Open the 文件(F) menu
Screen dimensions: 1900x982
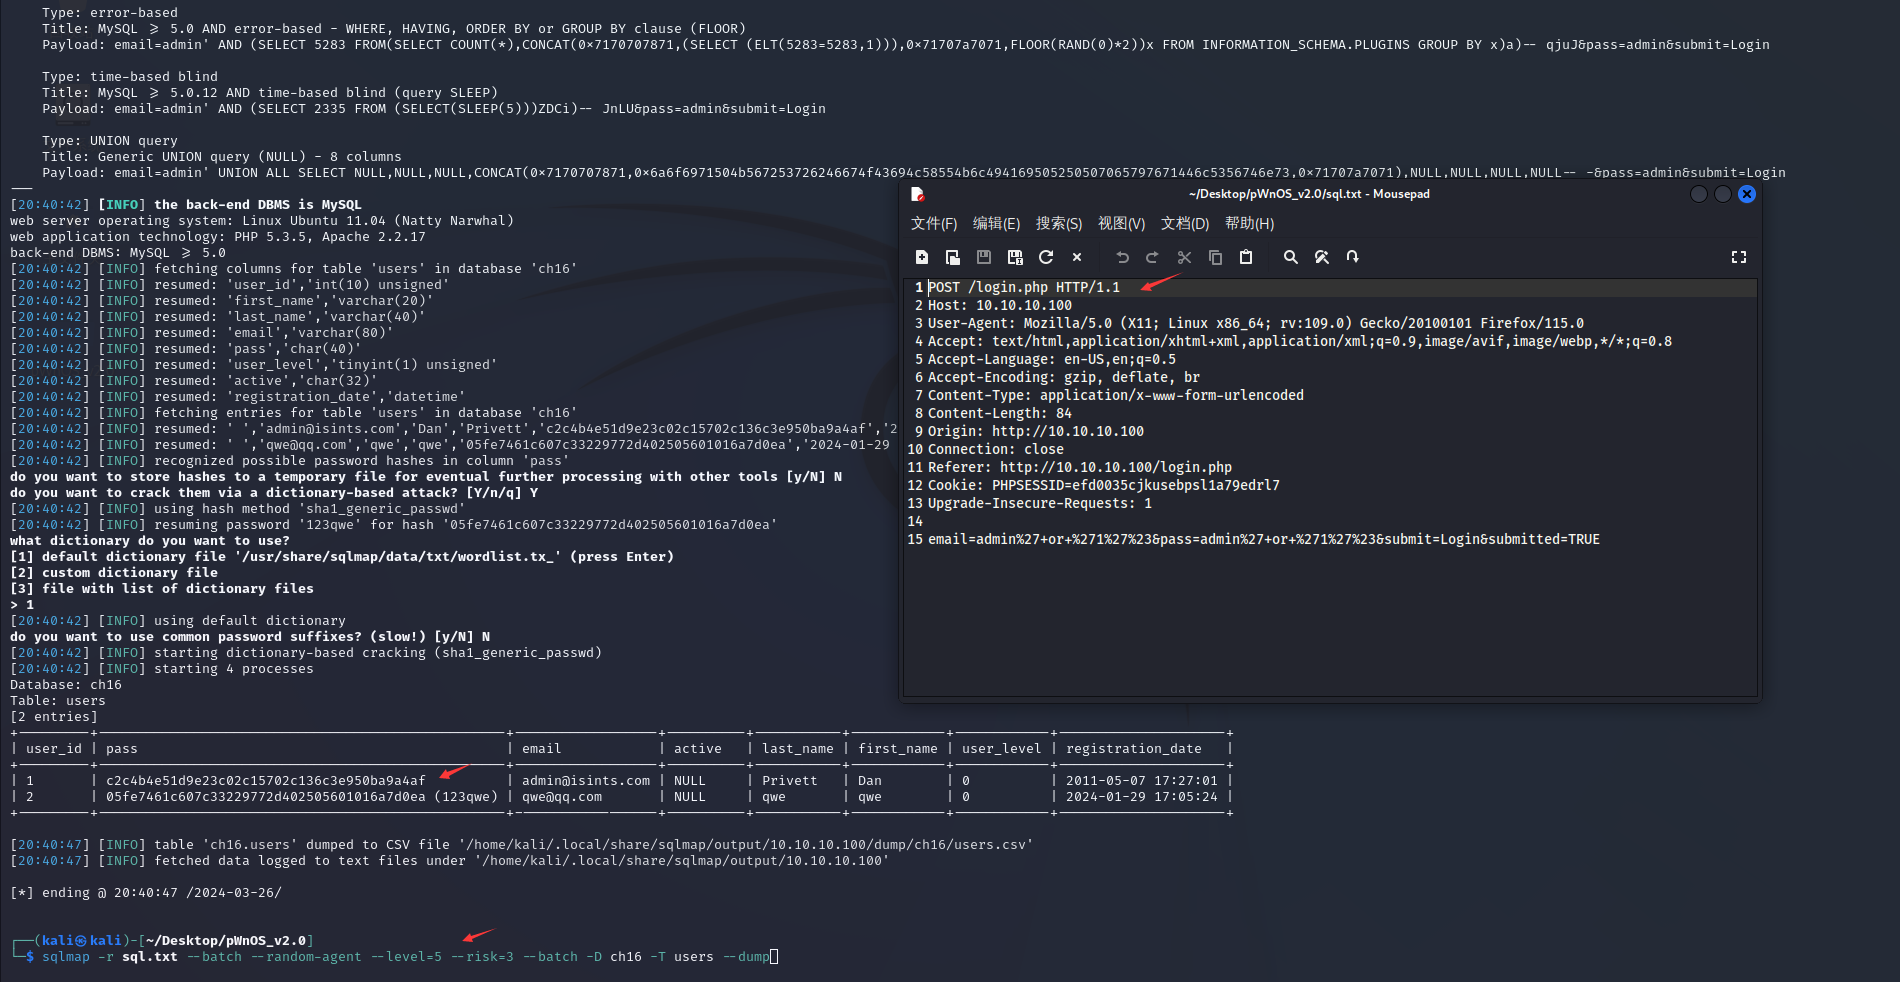click(x=934, y=224)
